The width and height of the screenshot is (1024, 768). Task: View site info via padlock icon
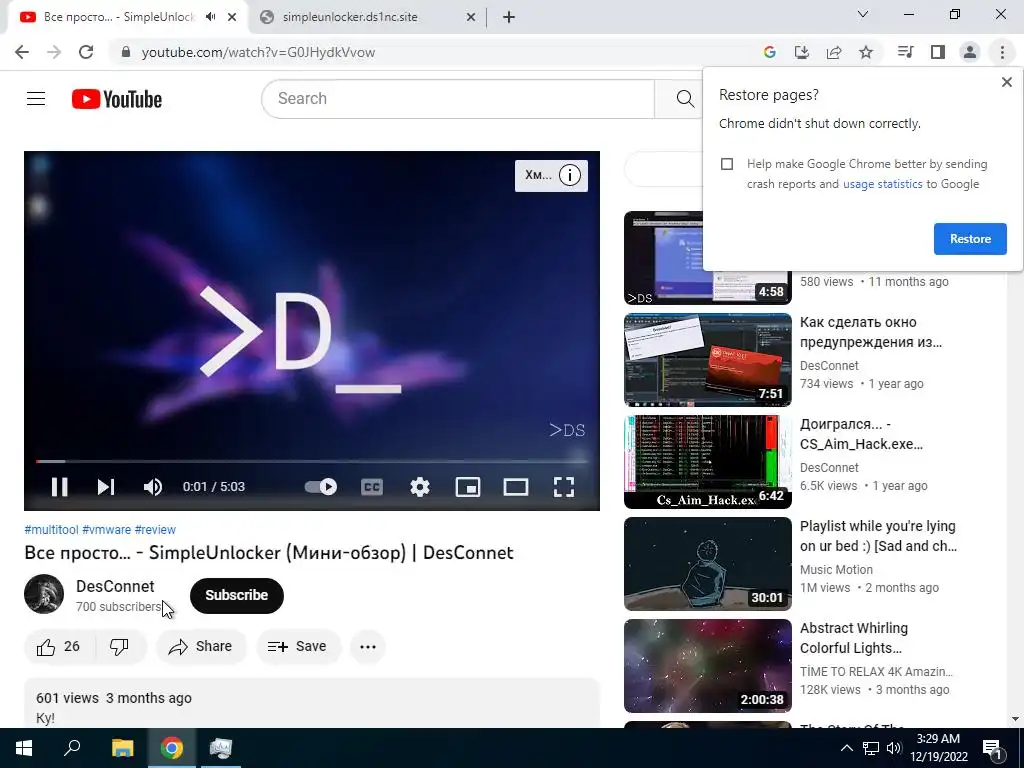tap(127, 52)
